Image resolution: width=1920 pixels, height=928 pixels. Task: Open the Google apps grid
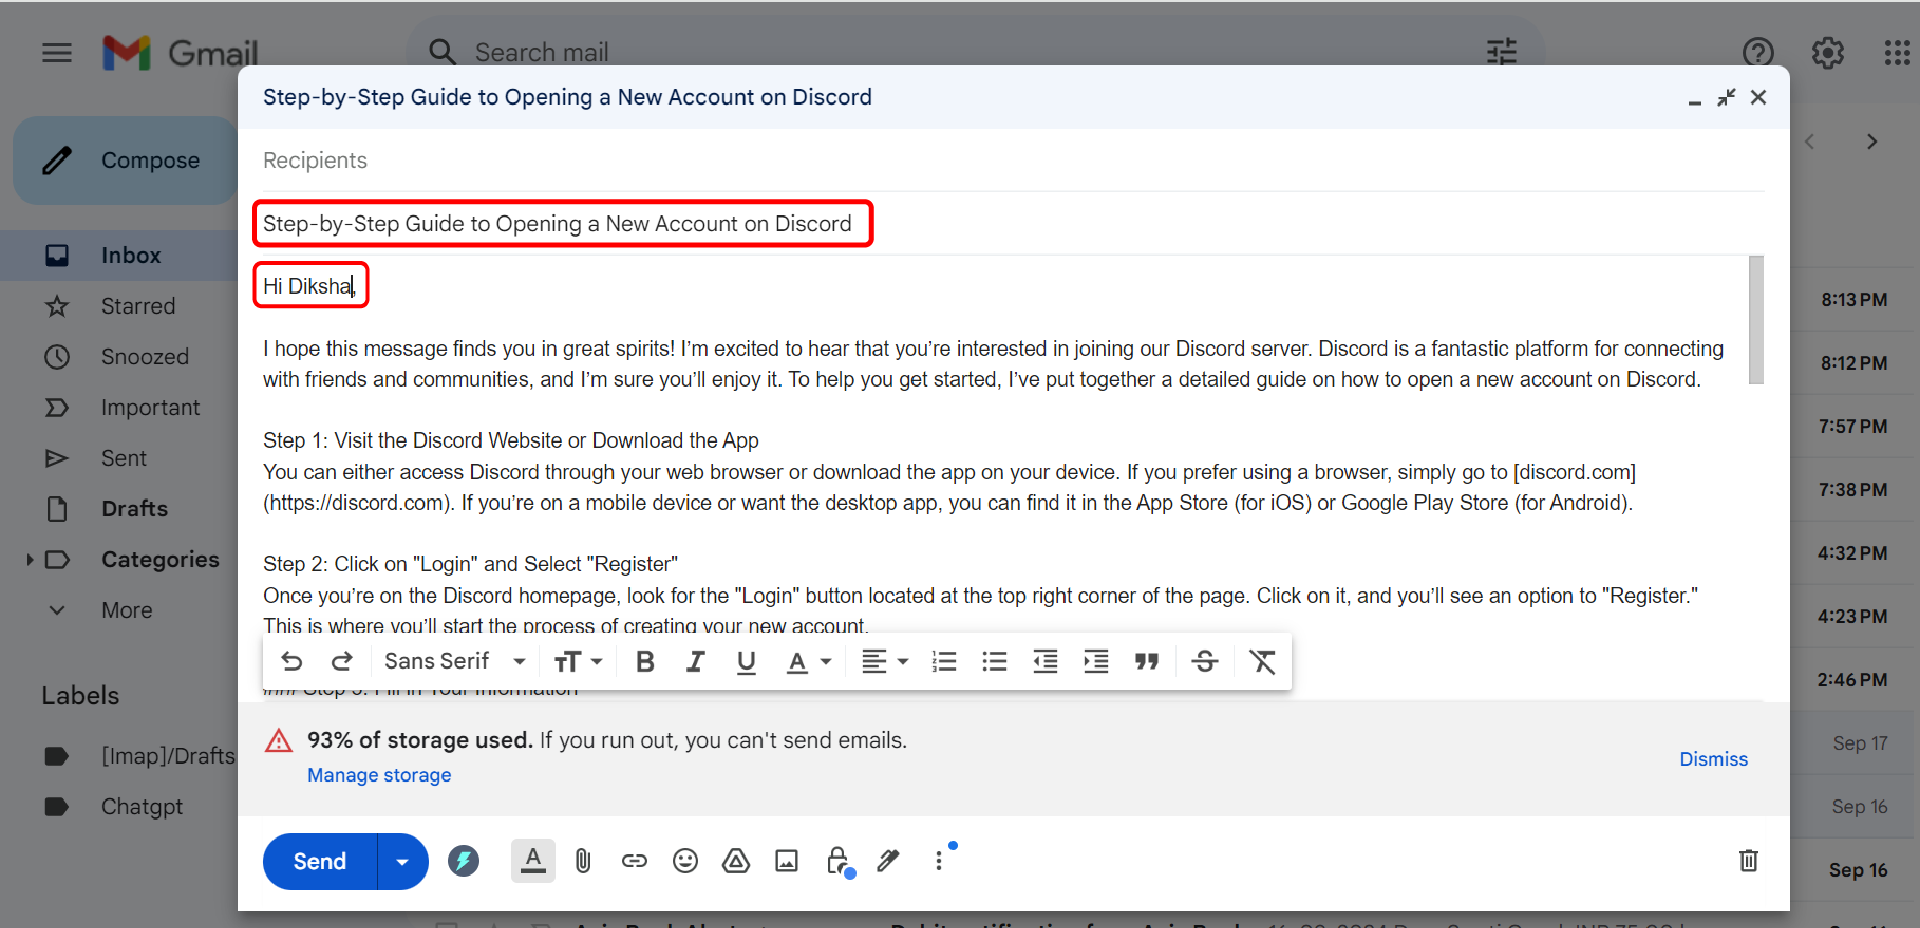point(1897,52)
